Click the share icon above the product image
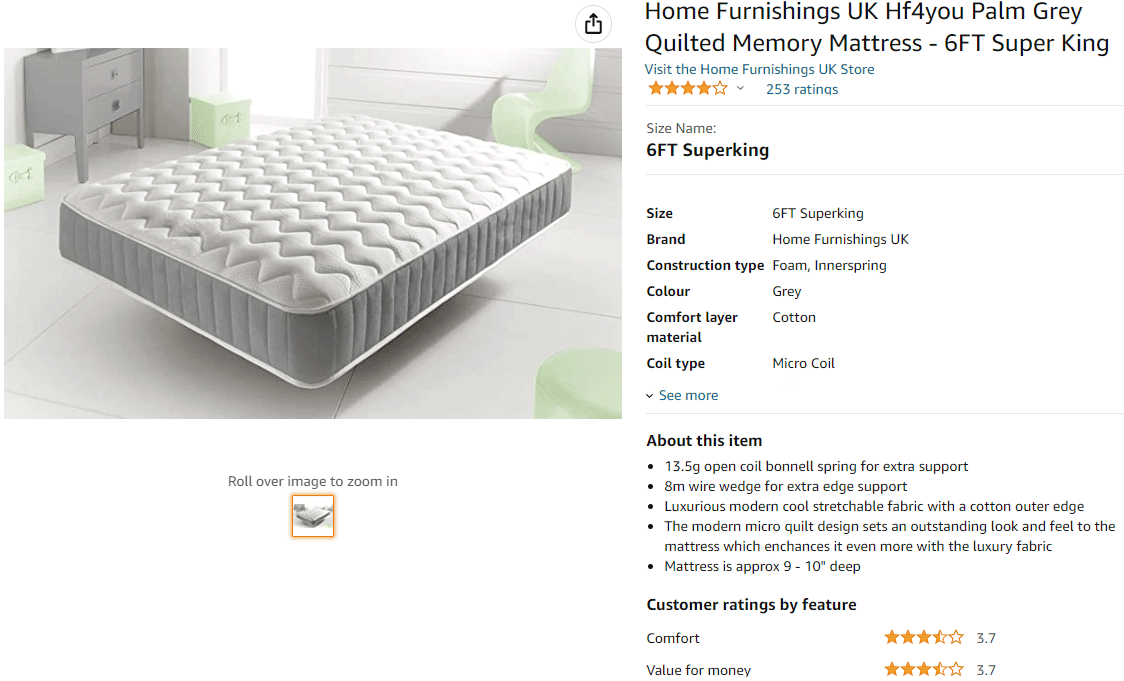The height and width of the screenshot is (681, 1124). click(593, 24)
